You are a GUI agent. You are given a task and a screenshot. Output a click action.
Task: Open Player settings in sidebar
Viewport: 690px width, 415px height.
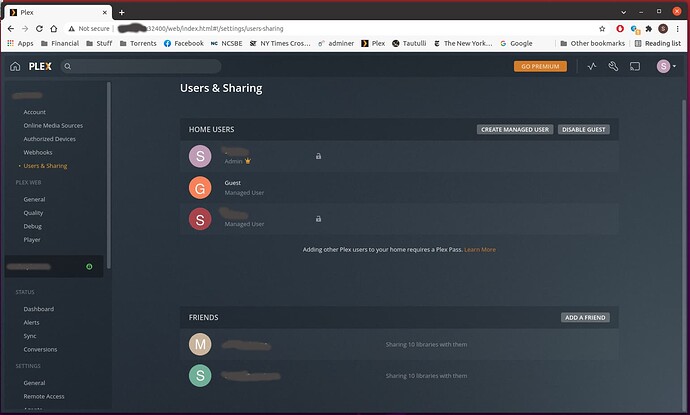[32, 240]
